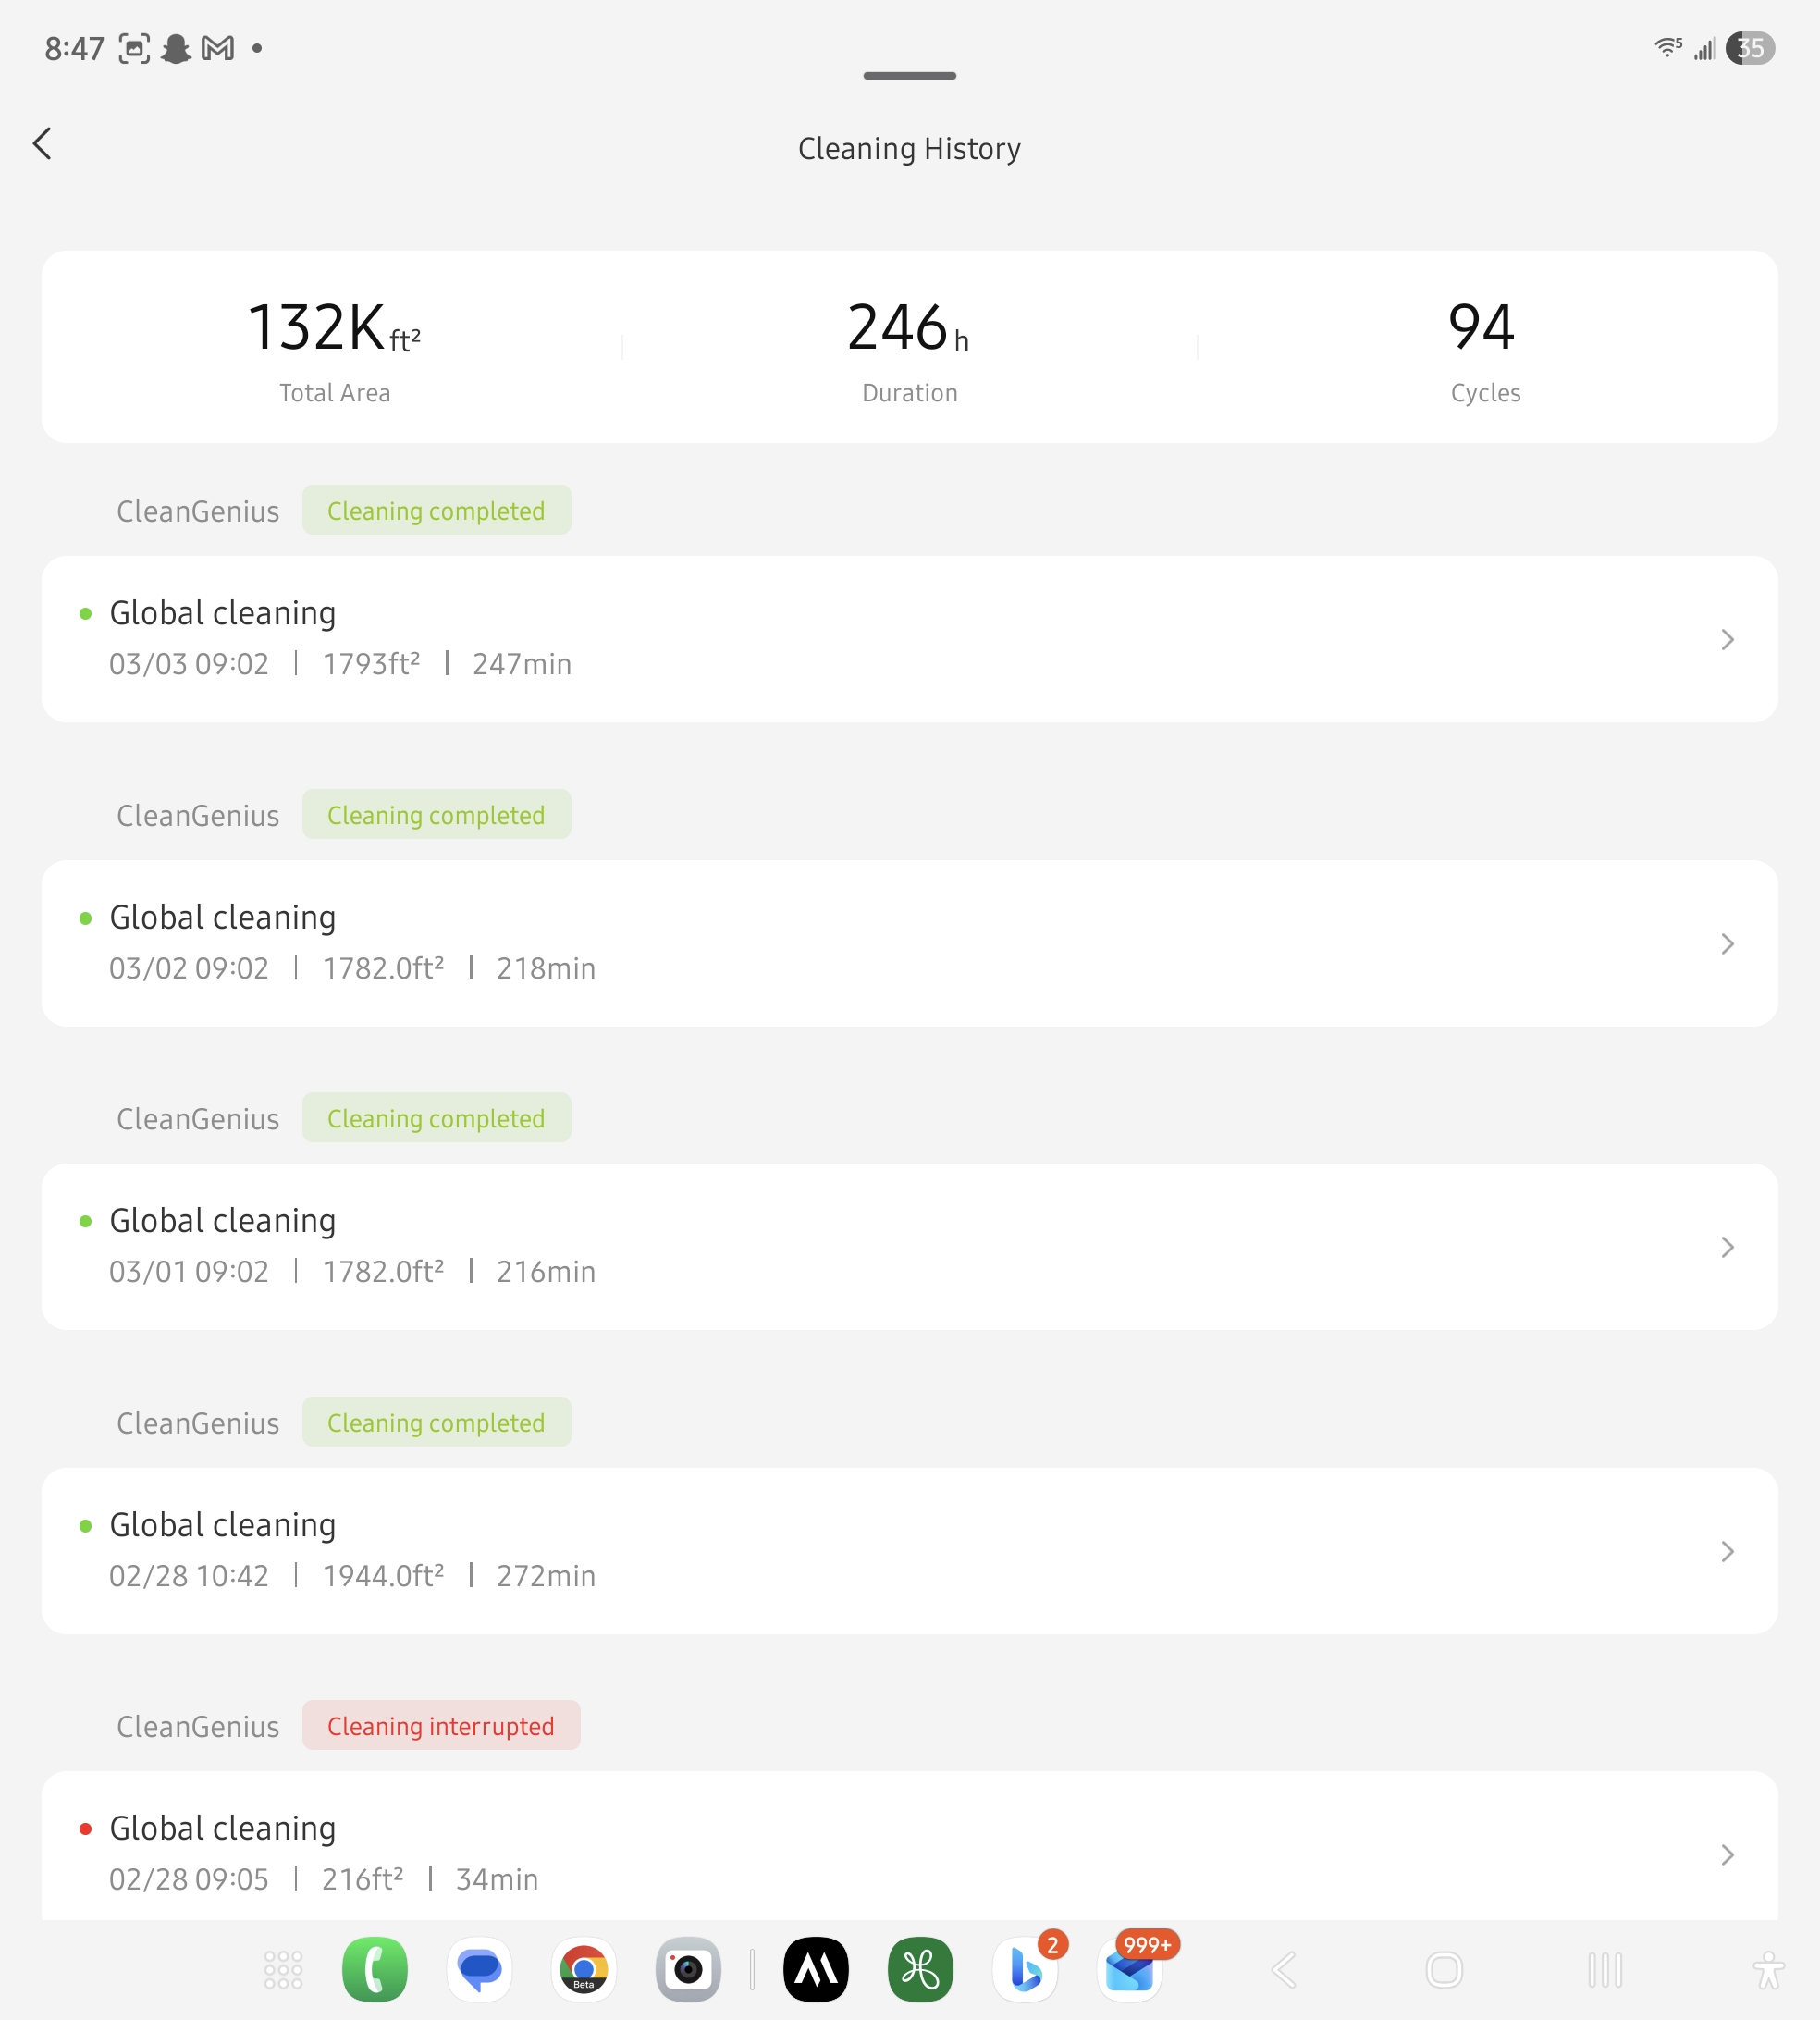The height and width of the screenshot is (2020, 1820).
Task: Tap the Cleaning interrupted red label
Action: pyautogui.click(x=441, y=1726)
